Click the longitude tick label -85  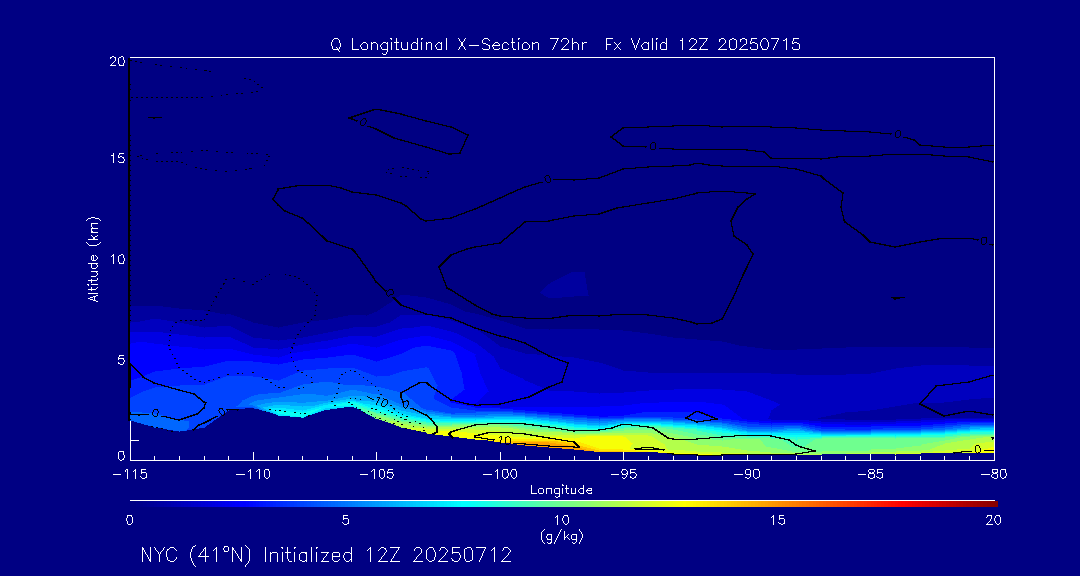coord(870,476)
